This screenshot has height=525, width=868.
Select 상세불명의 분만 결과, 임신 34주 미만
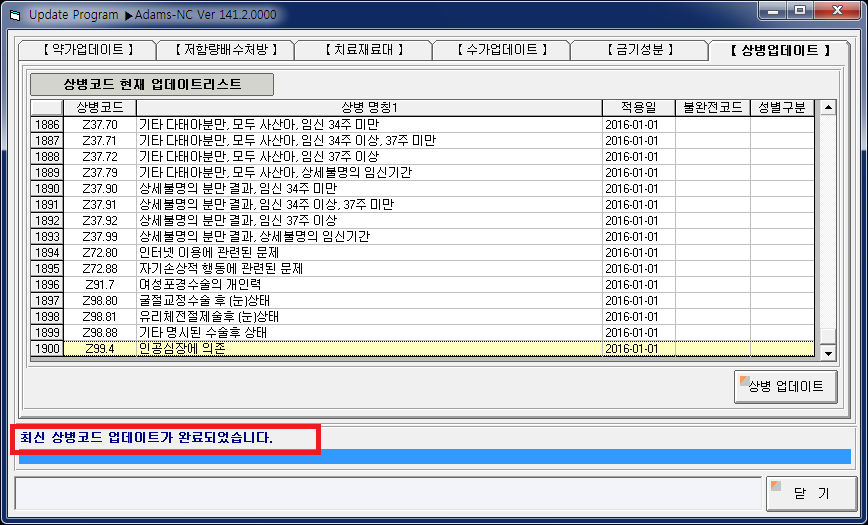[x=369, y=189]
